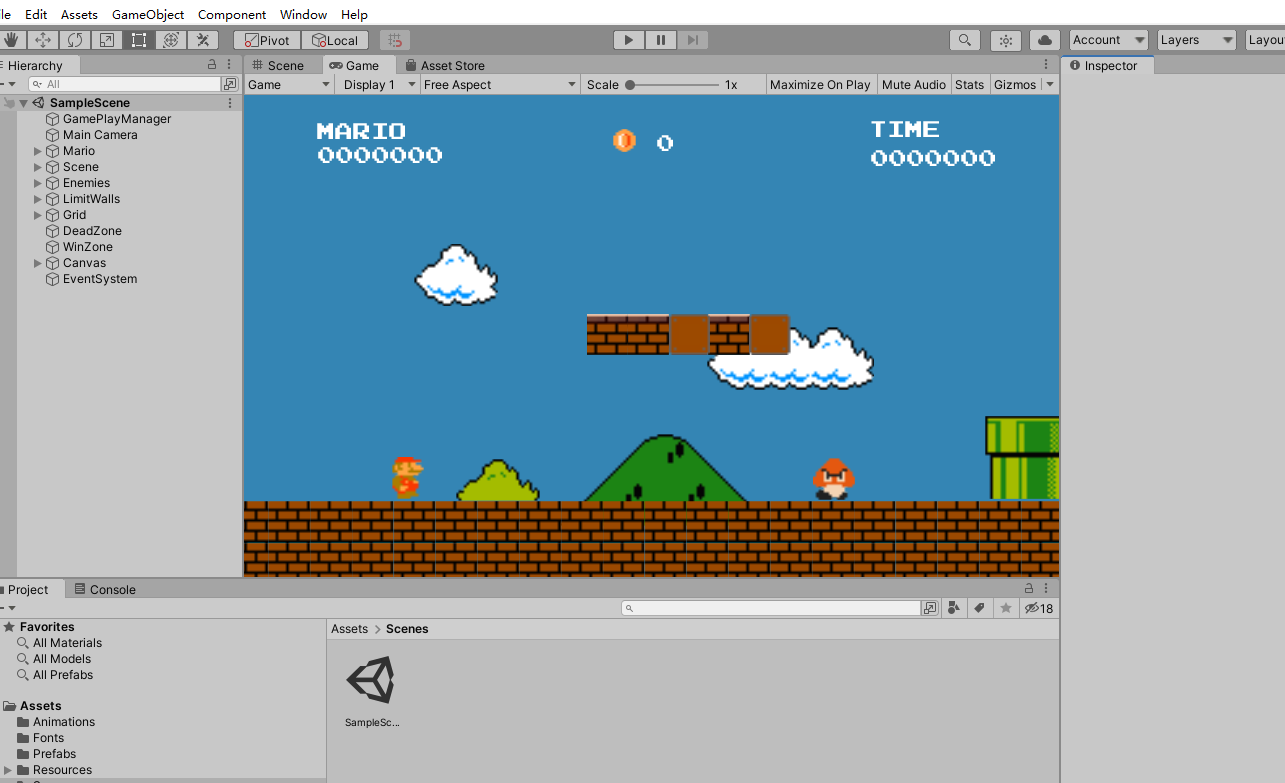1285x783 pixels.
Task: Open the Gizmos dropdown arrow
Action: [x=1050, y=85]
